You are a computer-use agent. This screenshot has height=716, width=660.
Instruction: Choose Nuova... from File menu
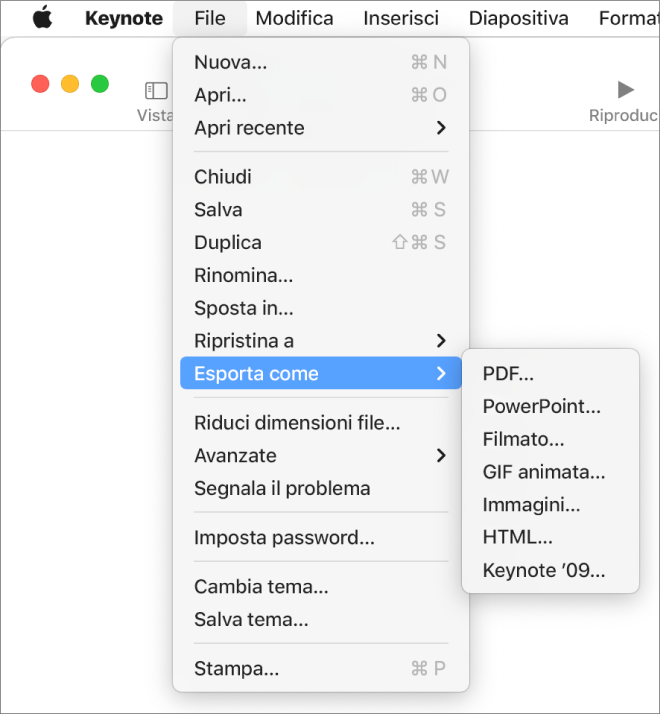[321, 62]
